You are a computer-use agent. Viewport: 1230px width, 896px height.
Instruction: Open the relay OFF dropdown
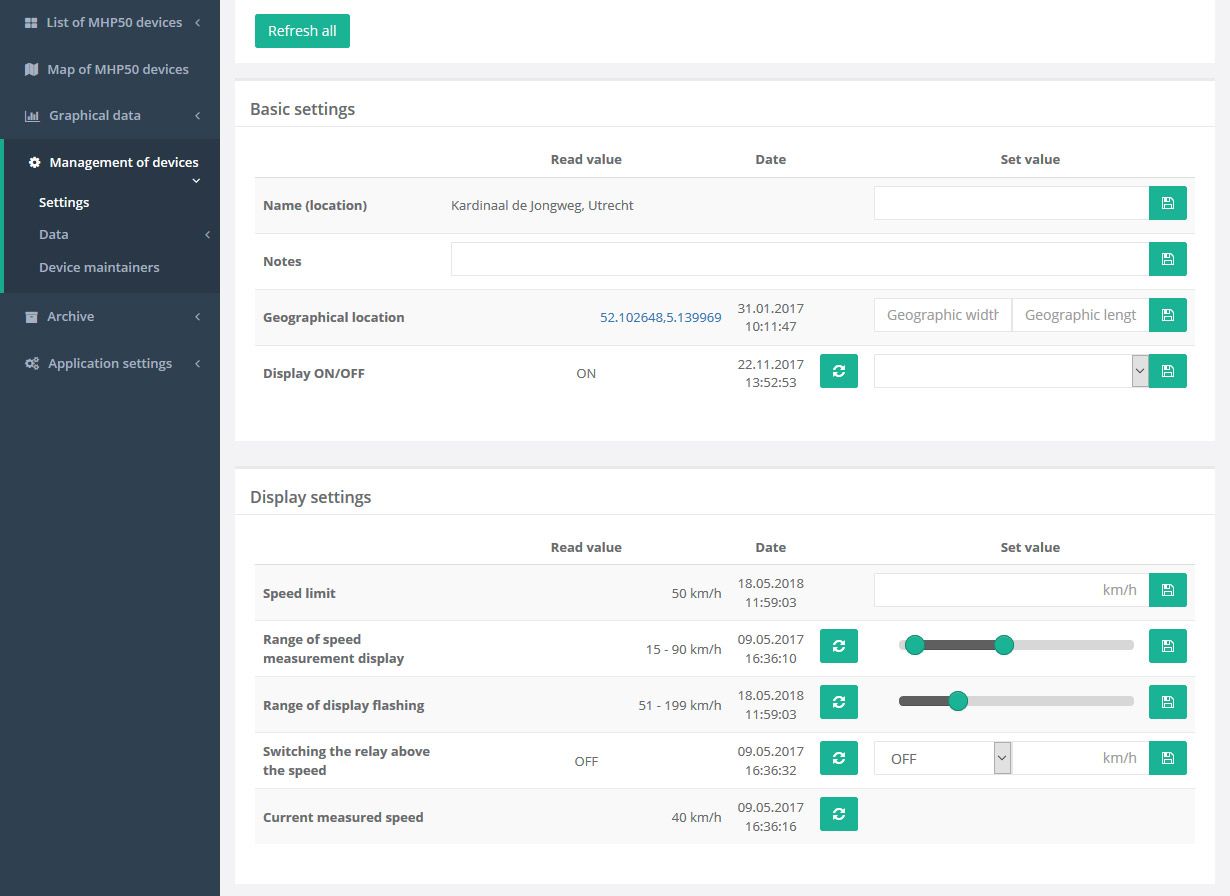943,758
